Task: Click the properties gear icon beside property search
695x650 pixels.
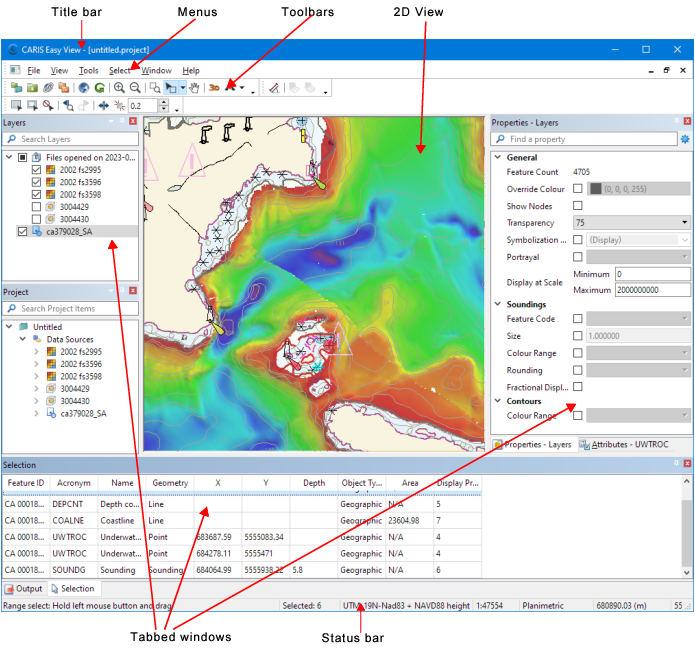Action: [685, 139]
